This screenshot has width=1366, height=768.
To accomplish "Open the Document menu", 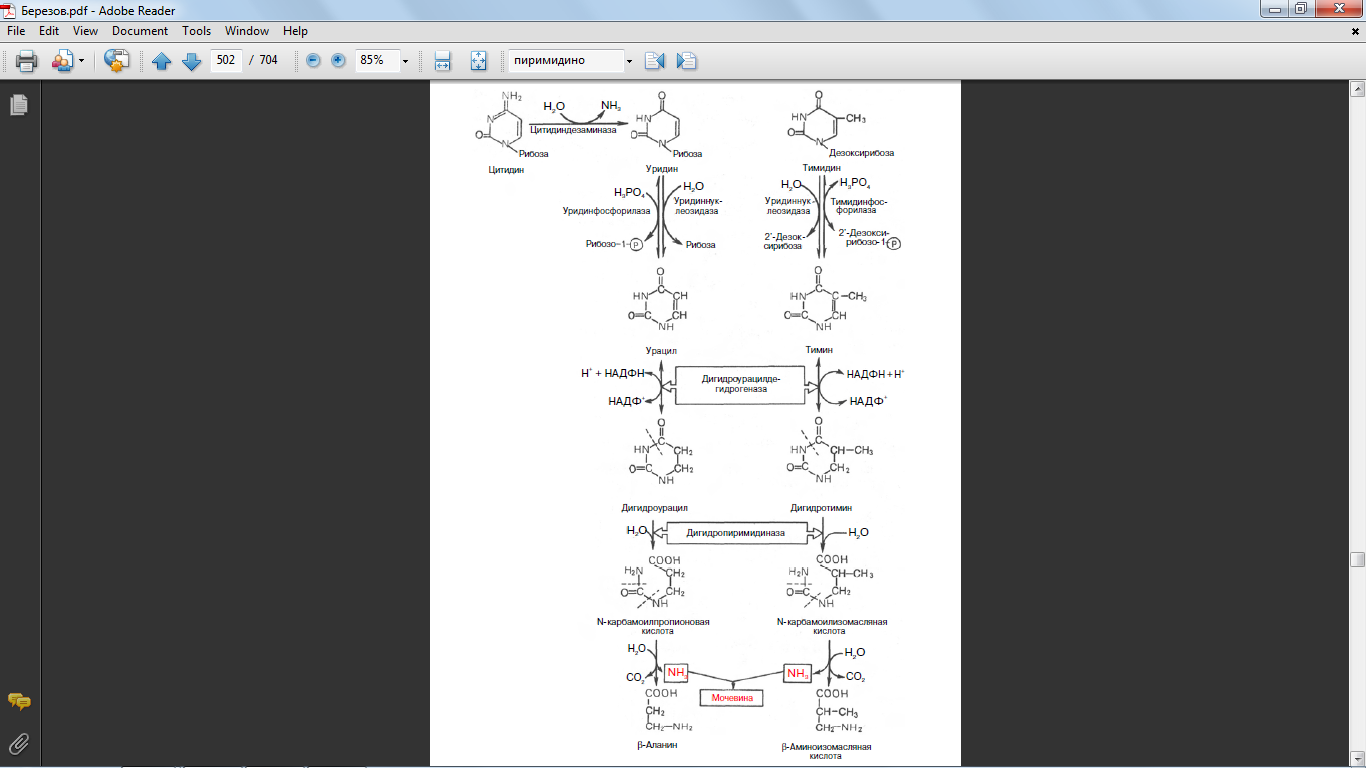I will pos(140,31).
